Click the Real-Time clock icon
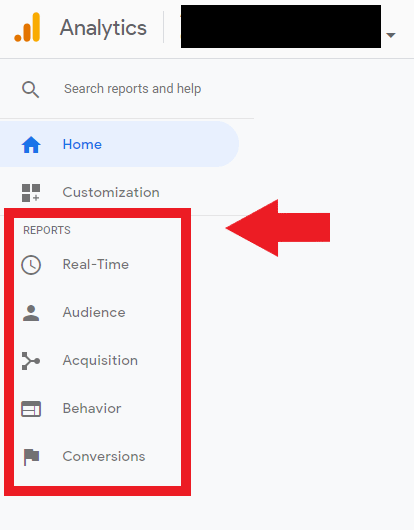 click(x=31, y=265)
